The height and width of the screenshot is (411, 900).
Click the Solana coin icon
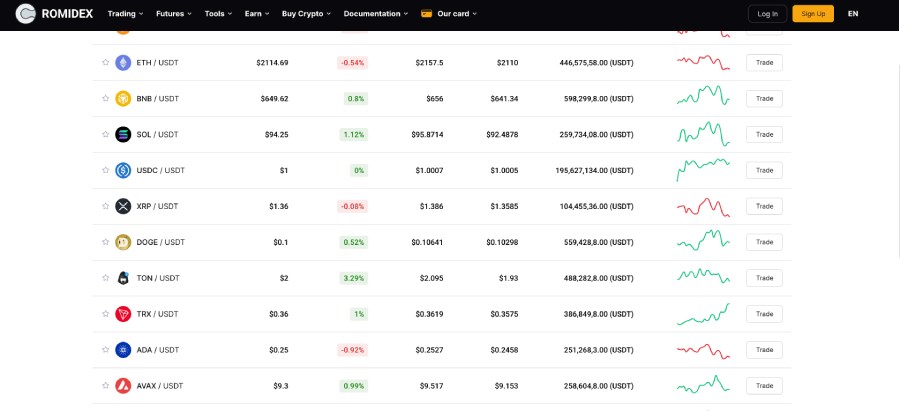123,134
